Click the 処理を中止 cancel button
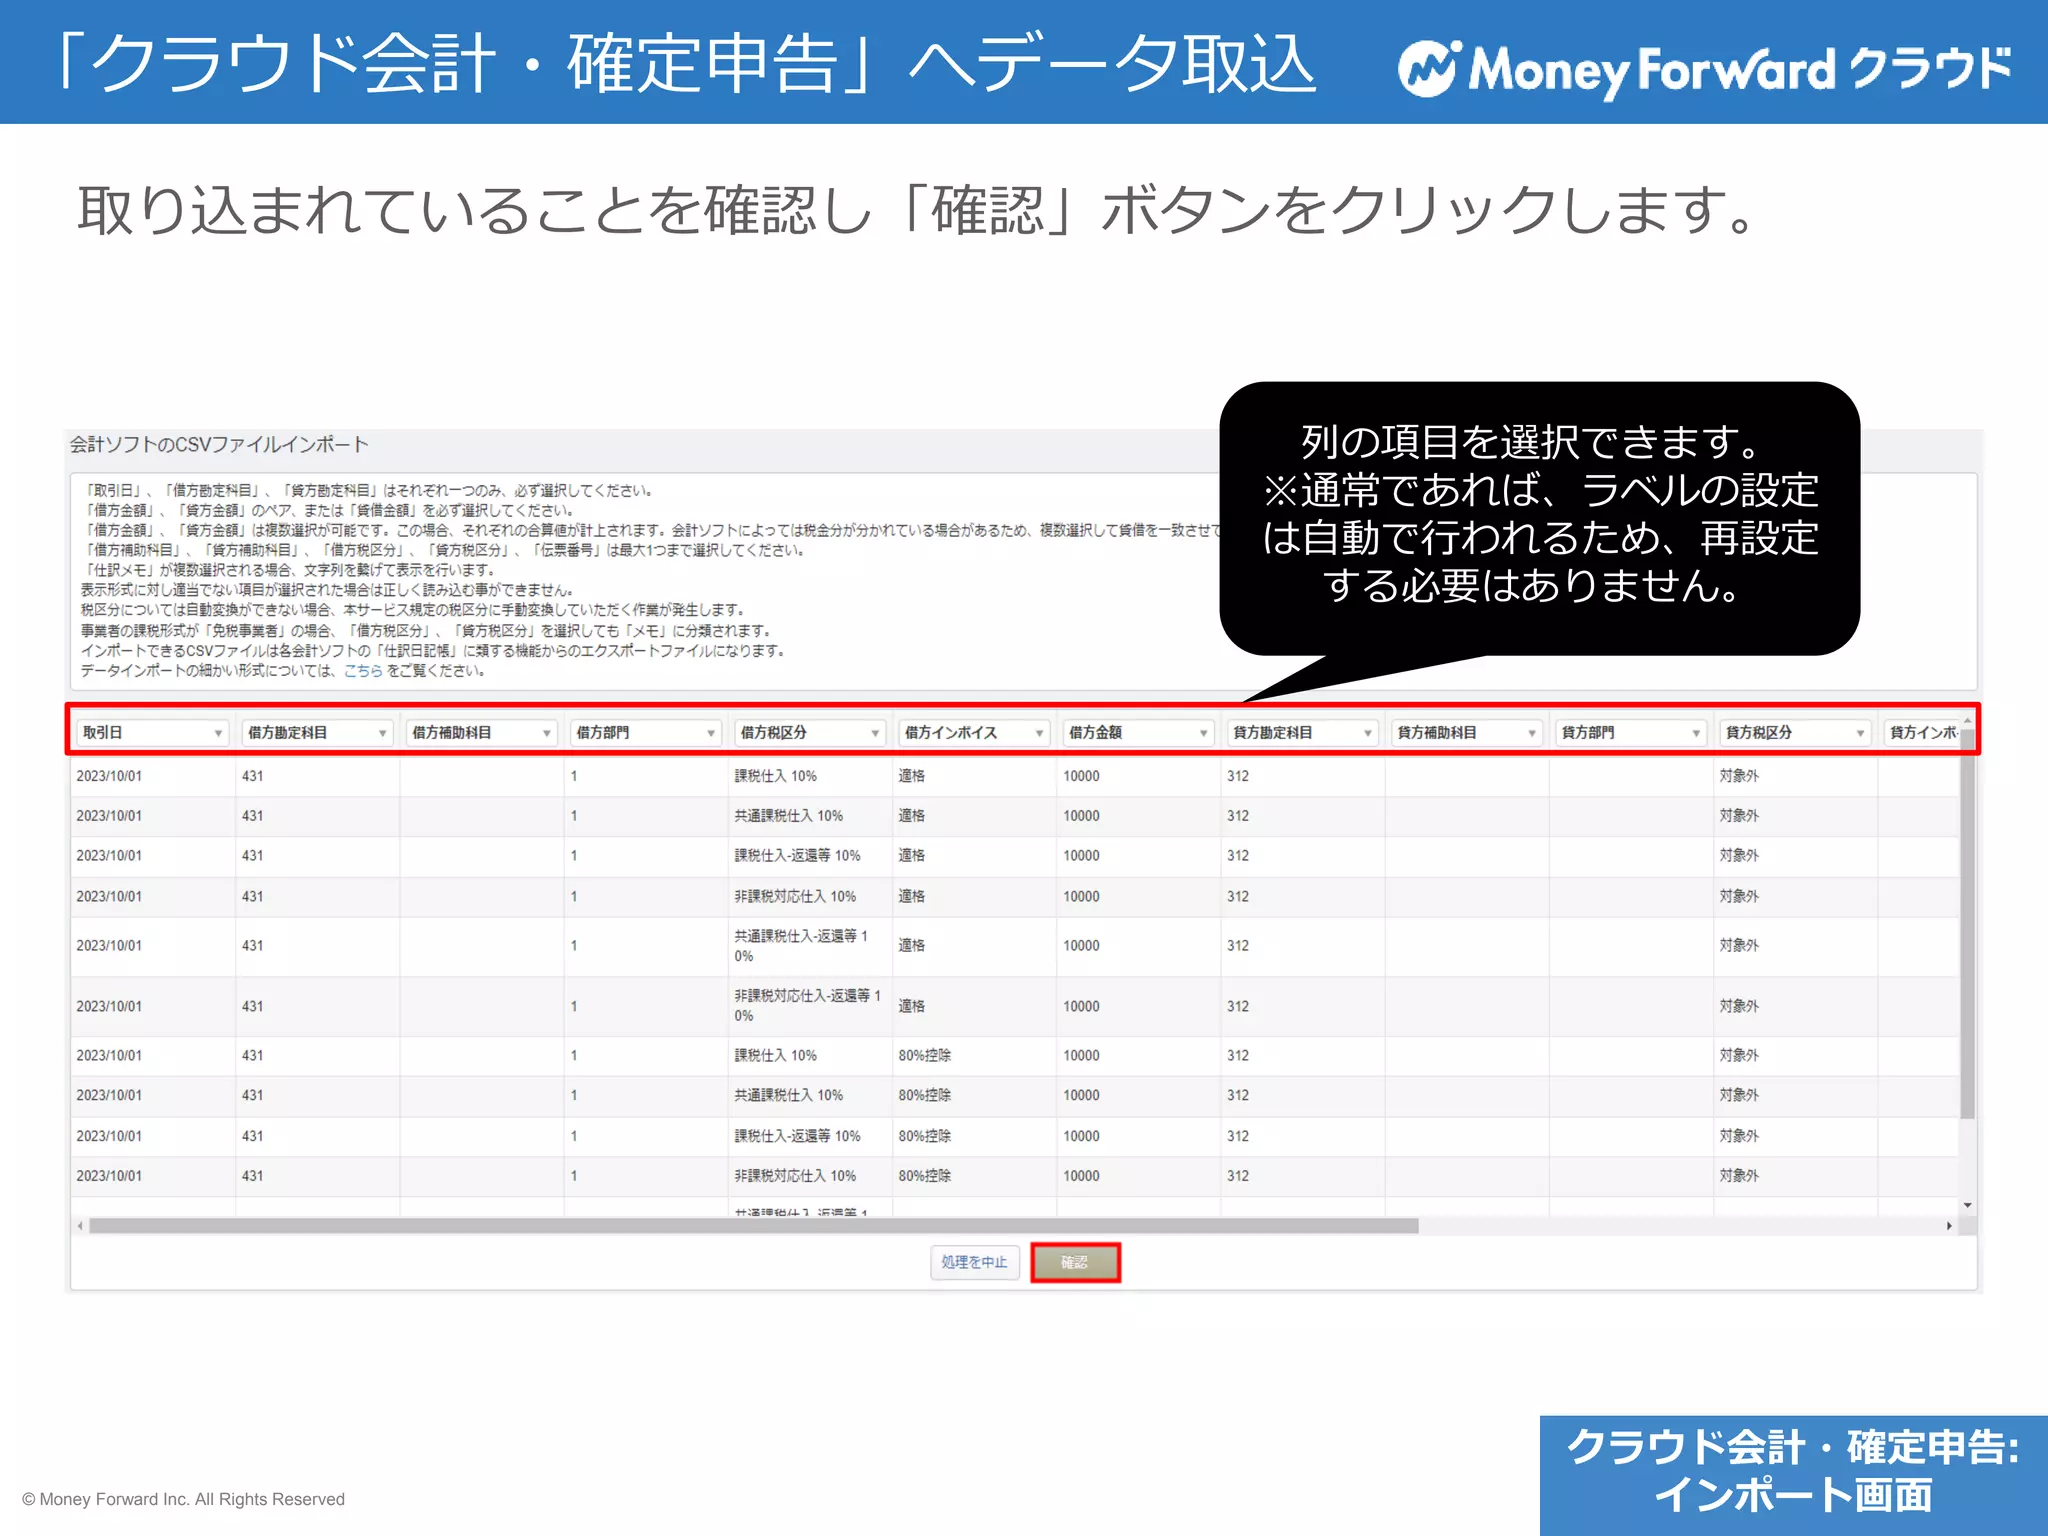 (974, 1263)
